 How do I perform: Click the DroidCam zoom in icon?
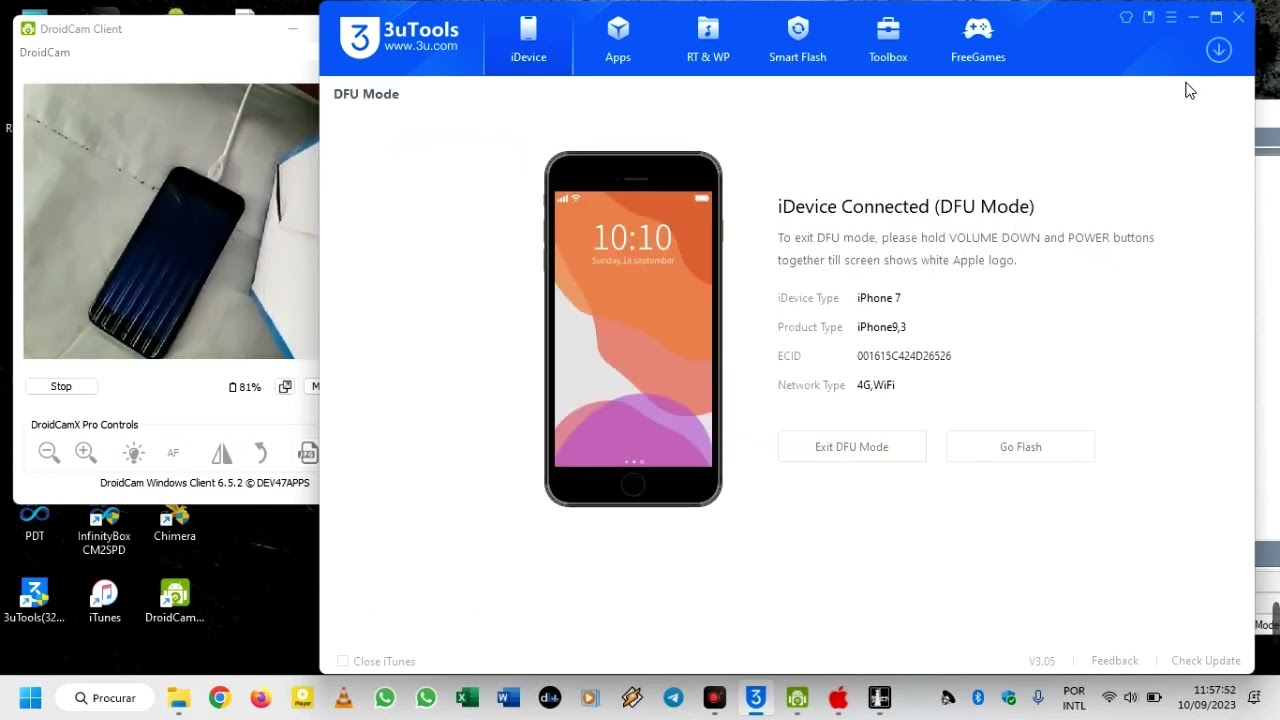pyautogui.click(x=86, y=453)
